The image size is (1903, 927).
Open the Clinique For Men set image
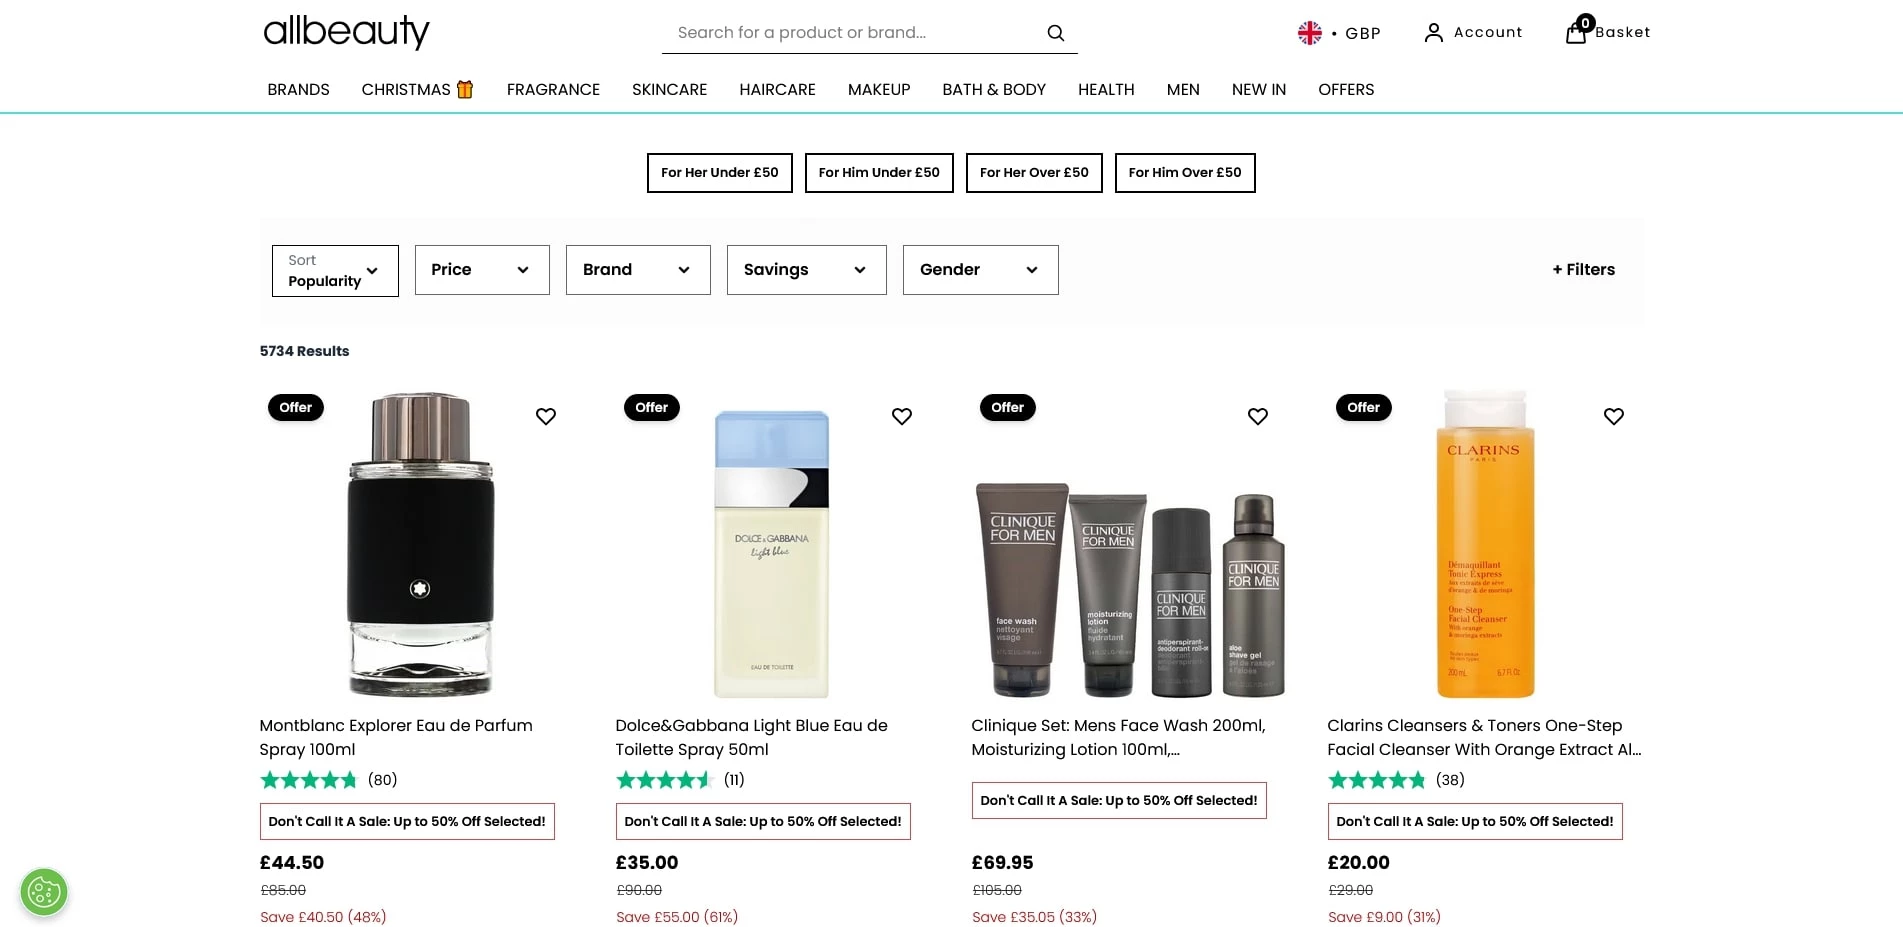pyautogui.click(x=1129, y=590)
